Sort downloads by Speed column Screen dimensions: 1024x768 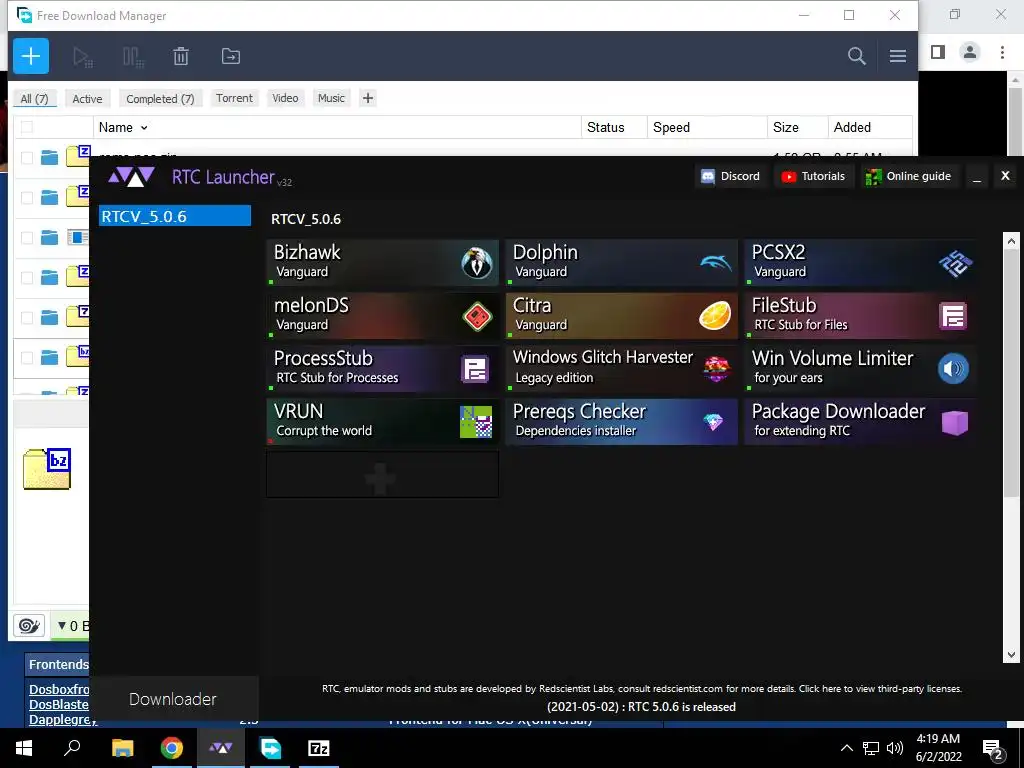pyautogui.click(x=671, y=127)
